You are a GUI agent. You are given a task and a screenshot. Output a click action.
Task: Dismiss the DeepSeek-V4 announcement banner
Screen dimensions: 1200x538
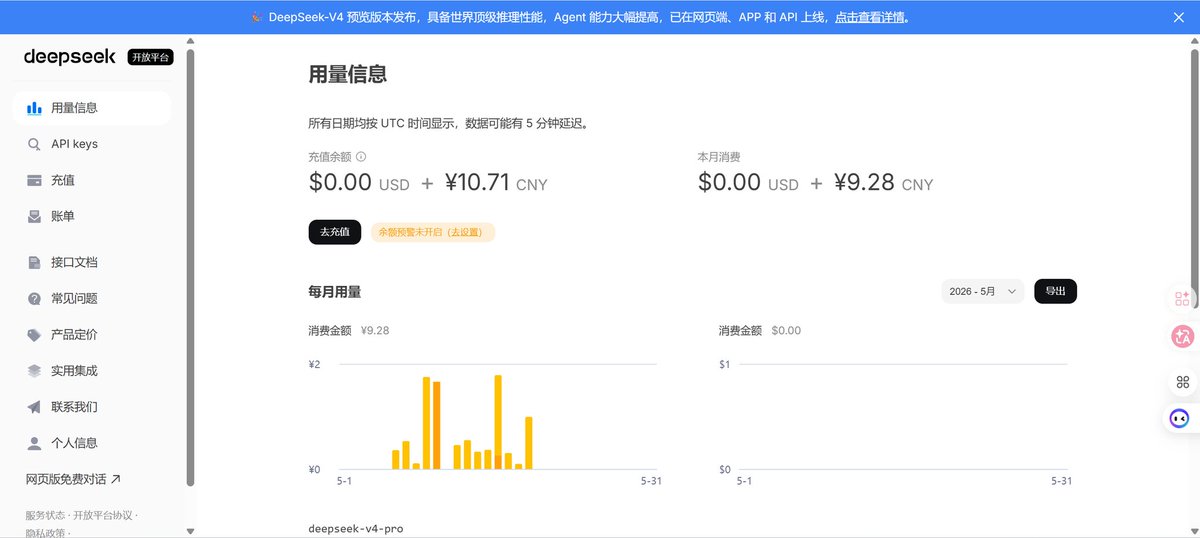pos(1178,17)
